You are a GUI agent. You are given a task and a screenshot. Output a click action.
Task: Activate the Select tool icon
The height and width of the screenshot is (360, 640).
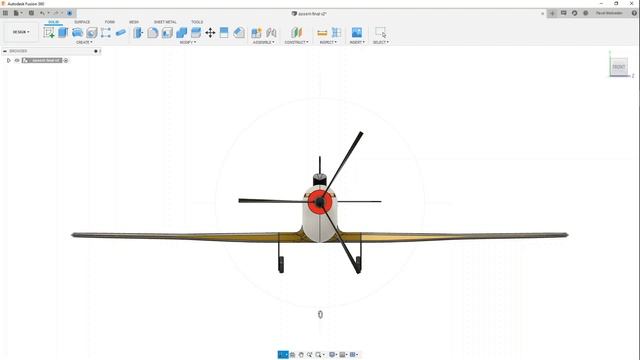[380, 32]
